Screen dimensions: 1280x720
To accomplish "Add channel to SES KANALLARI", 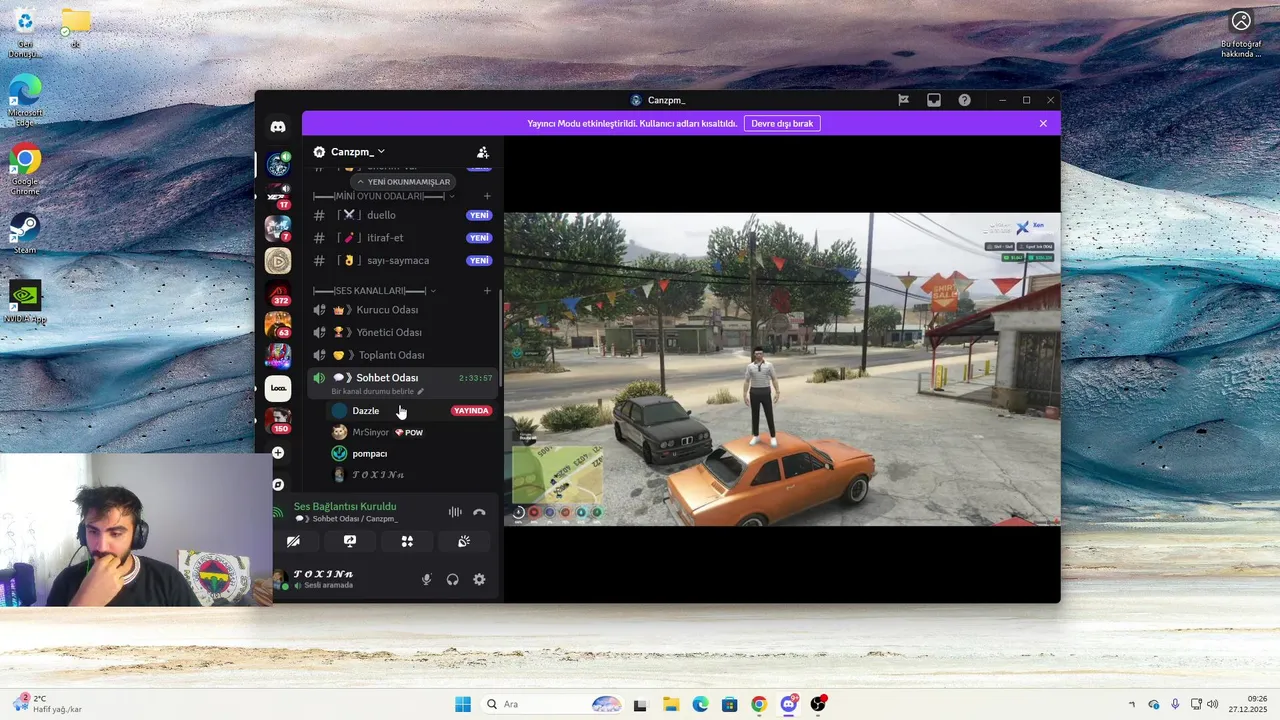I will point(487,291).
